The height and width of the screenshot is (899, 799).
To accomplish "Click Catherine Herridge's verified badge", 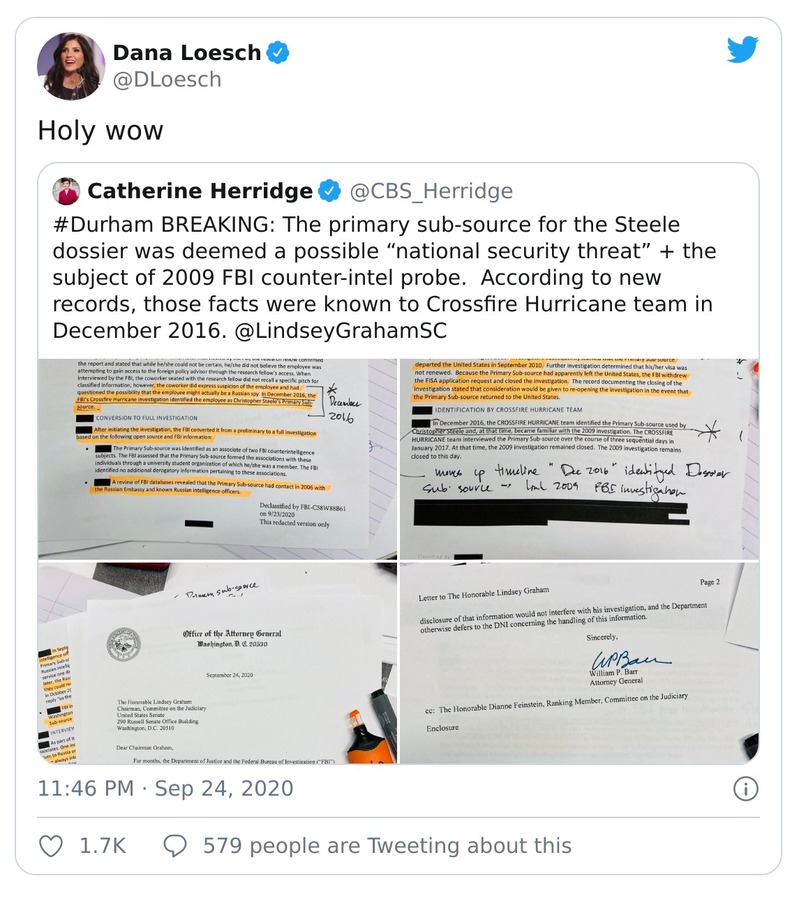I will [x=330, y=191].
